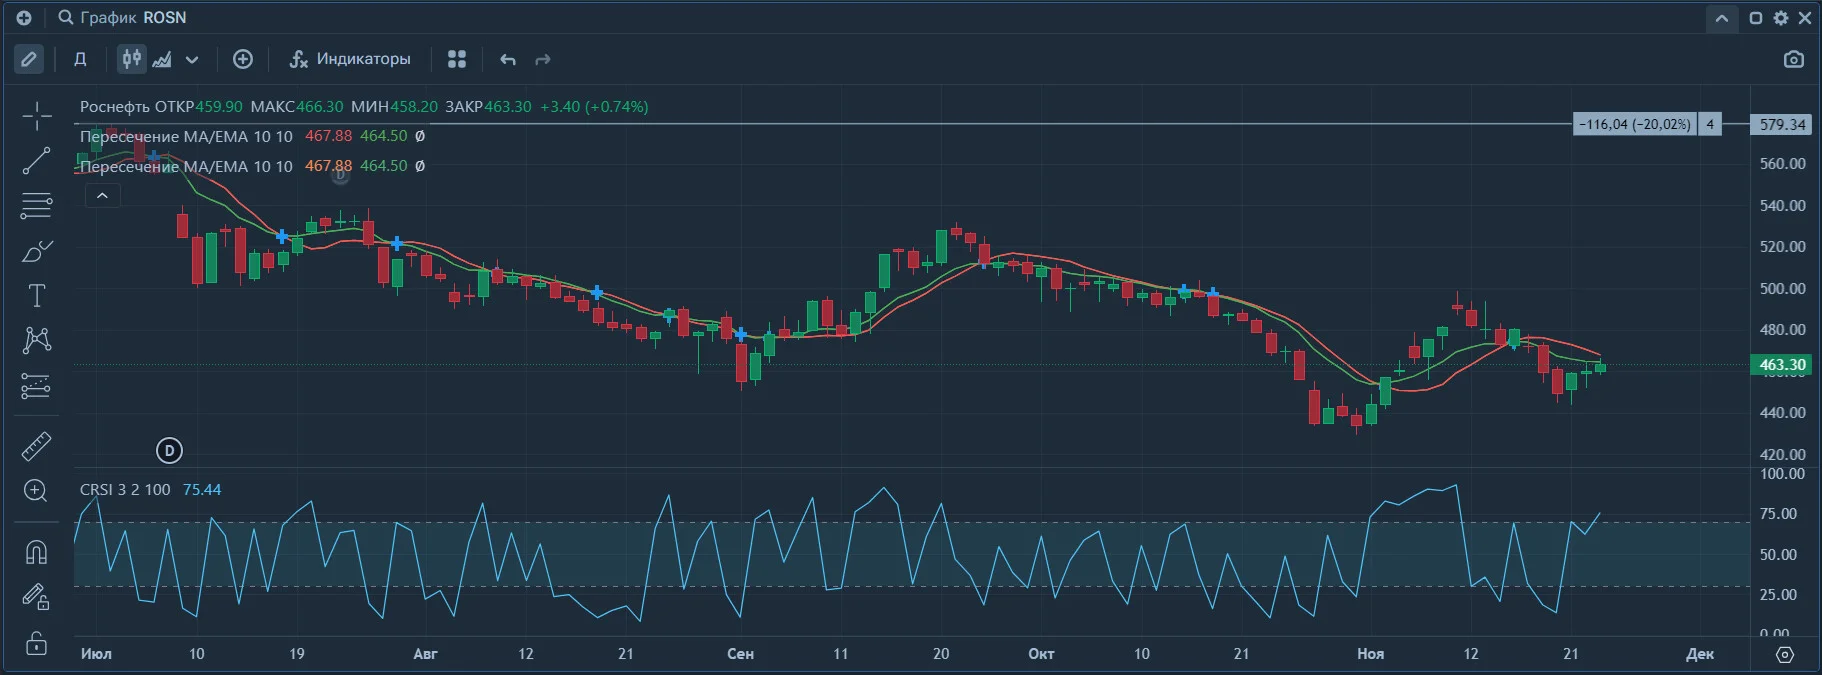The width and height of the screenshot is (1822, 675).
Task: Open the horizontal lines tool group
Action: pos(37,206)
